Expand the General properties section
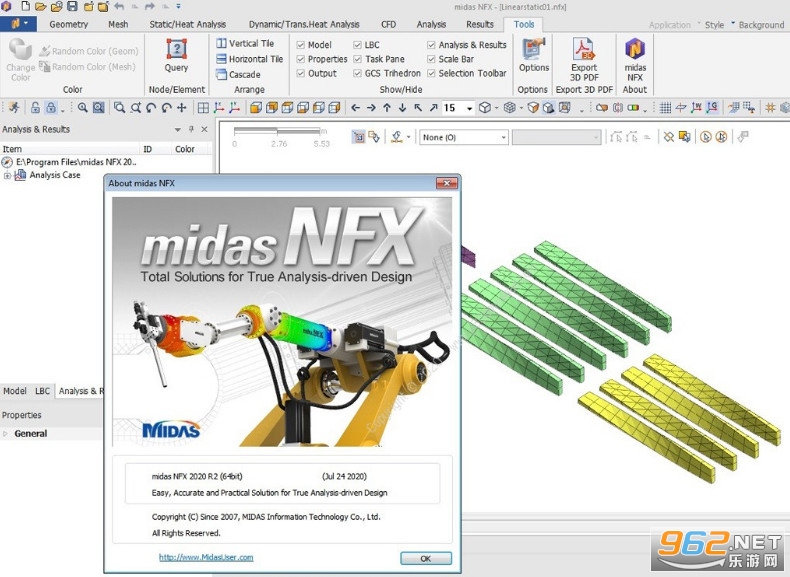The width and height of the screenshot is (790, 577). (x=6, y=433)
